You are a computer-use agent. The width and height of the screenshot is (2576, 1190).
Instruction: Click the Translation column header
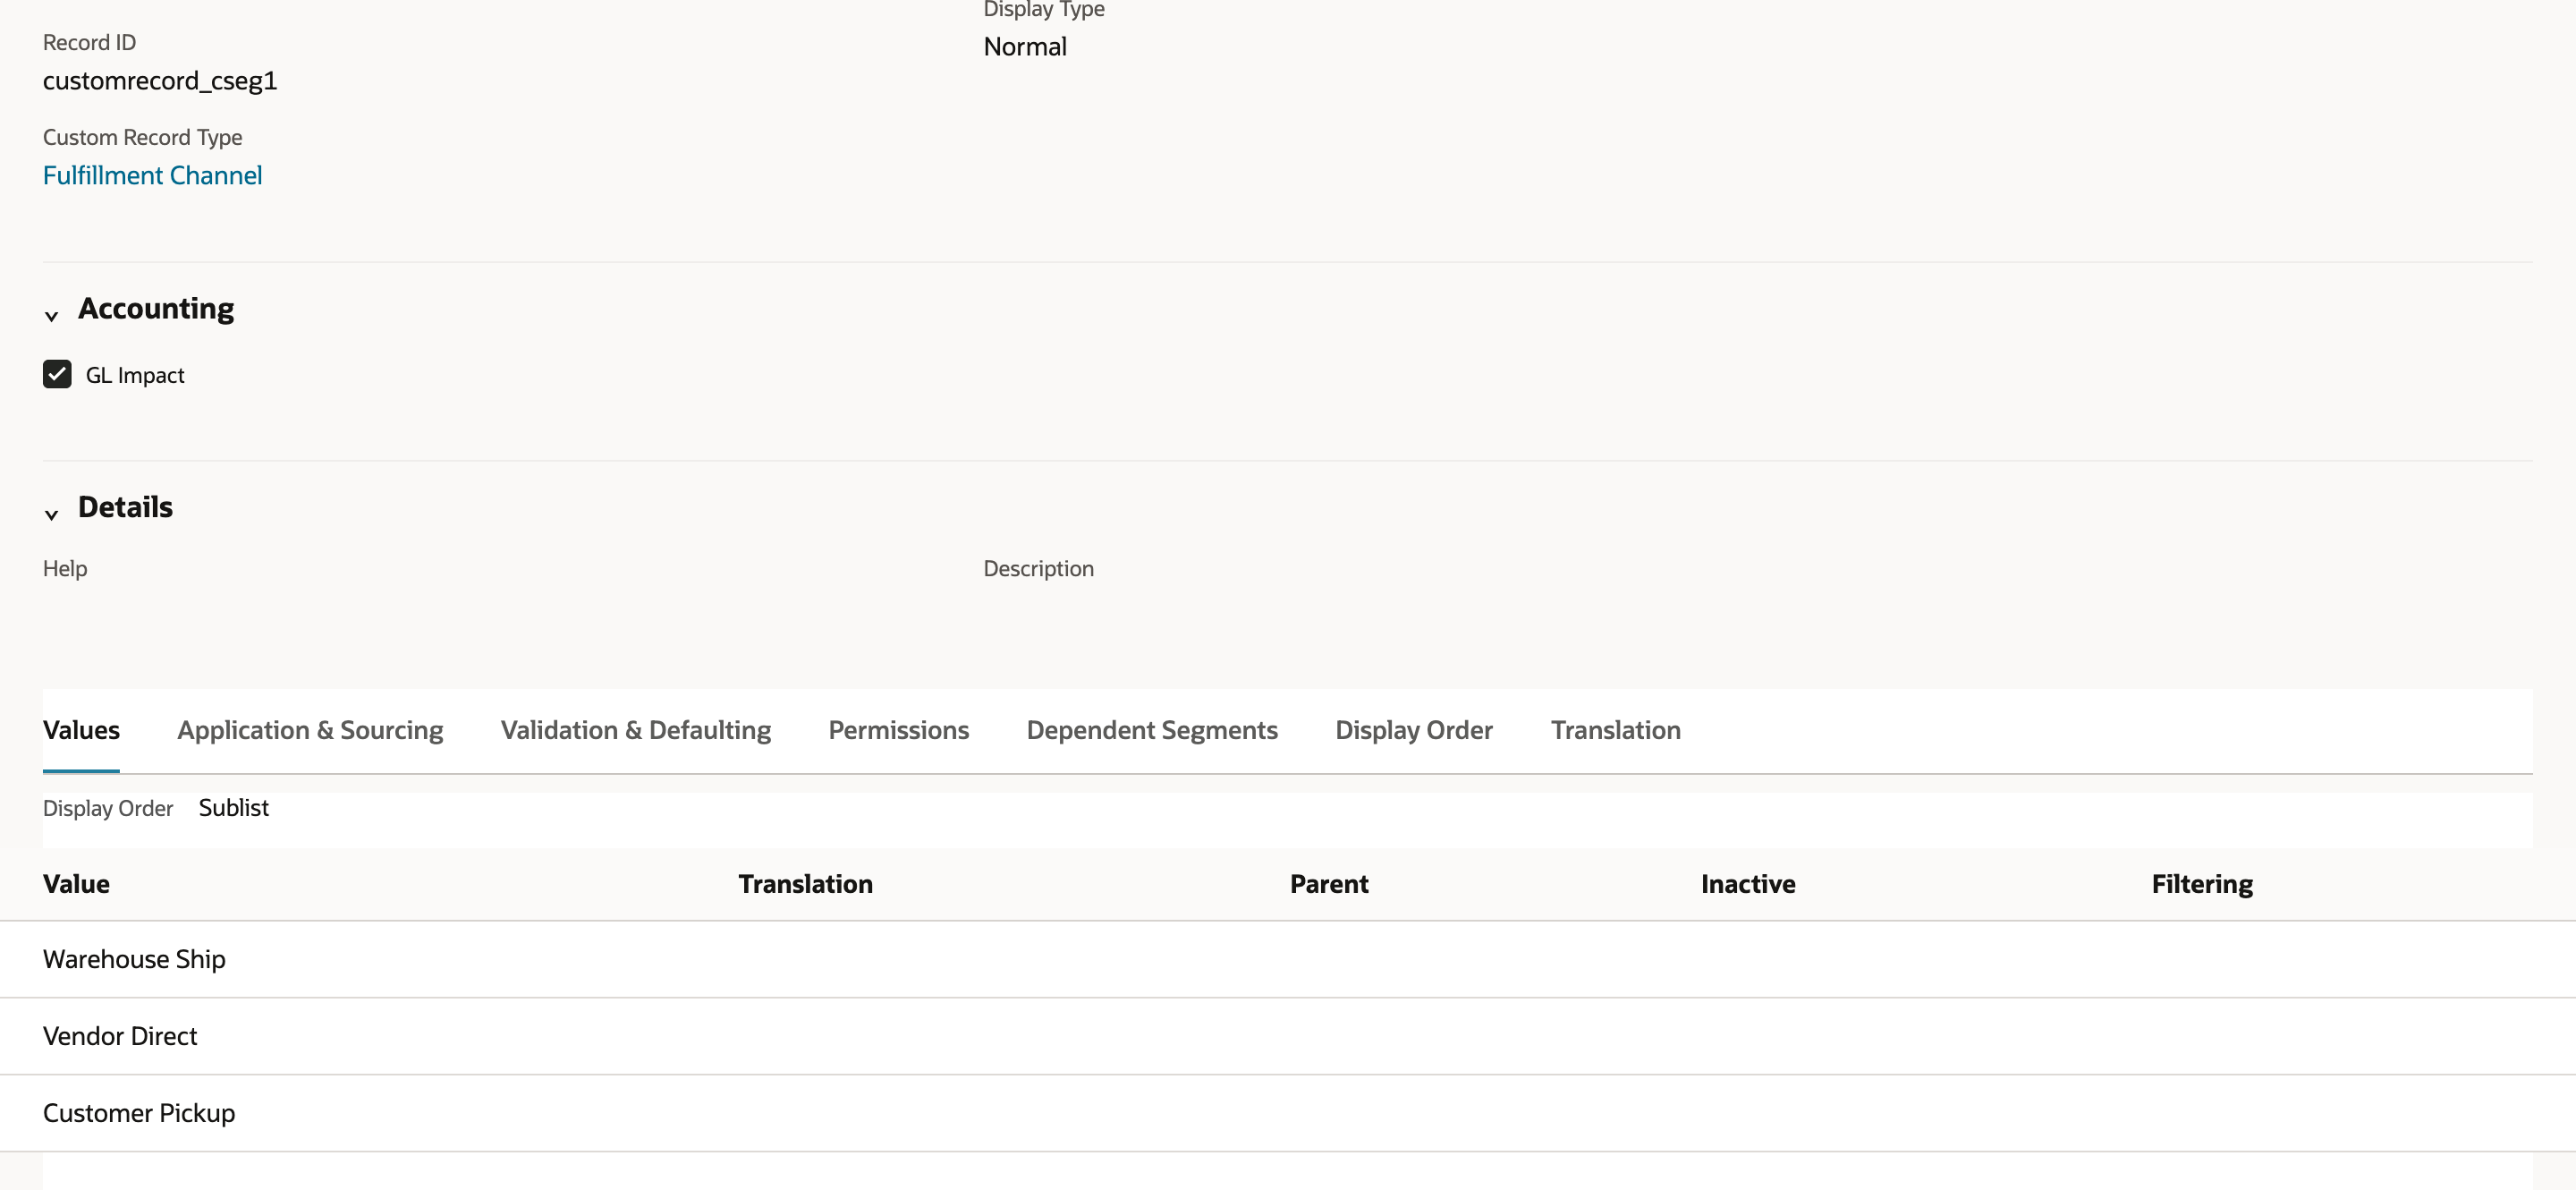tap(805, 884)
